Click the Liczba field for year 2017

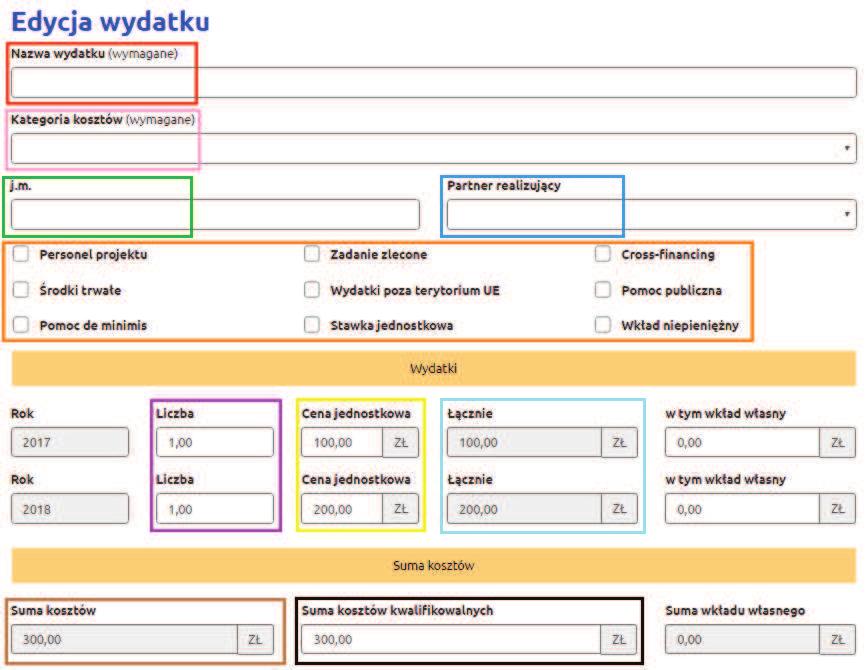tap(215, 442)
